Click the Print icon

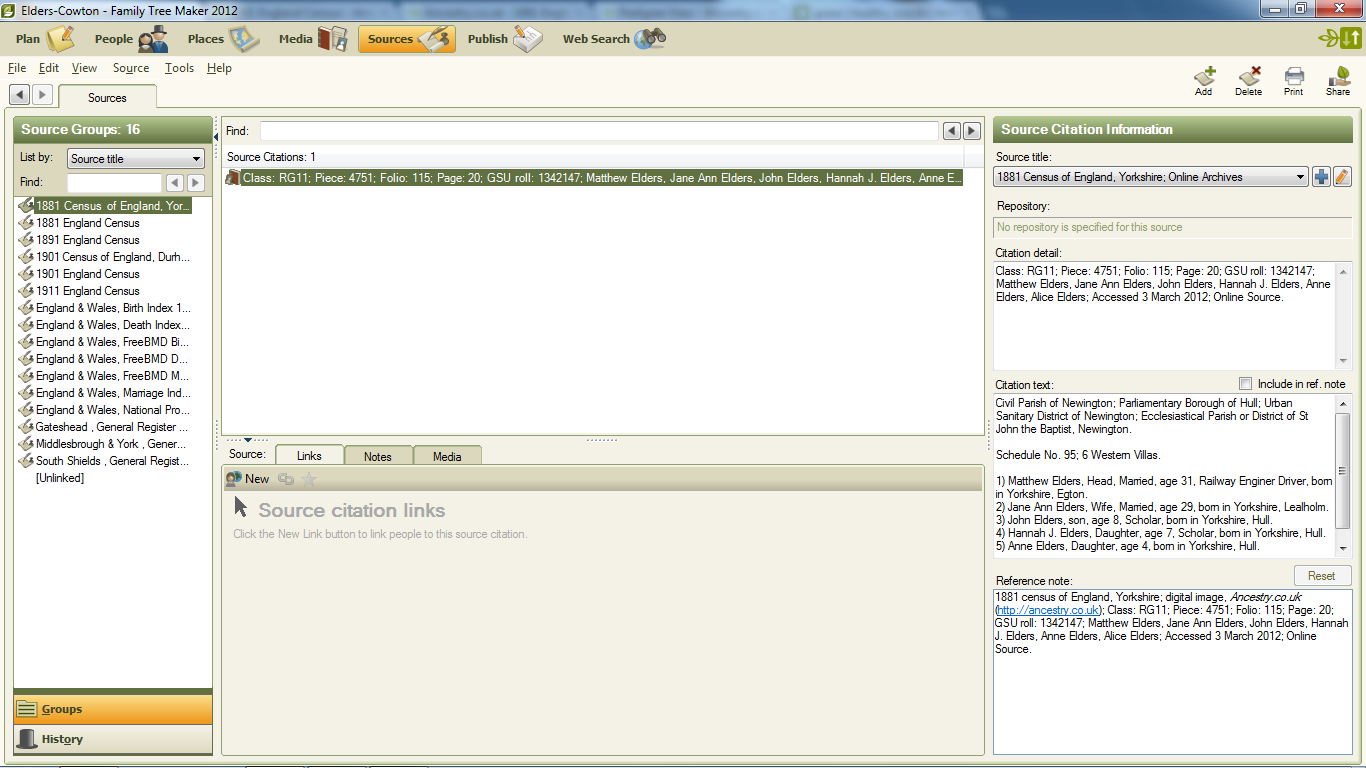[x=1294, y=81]
